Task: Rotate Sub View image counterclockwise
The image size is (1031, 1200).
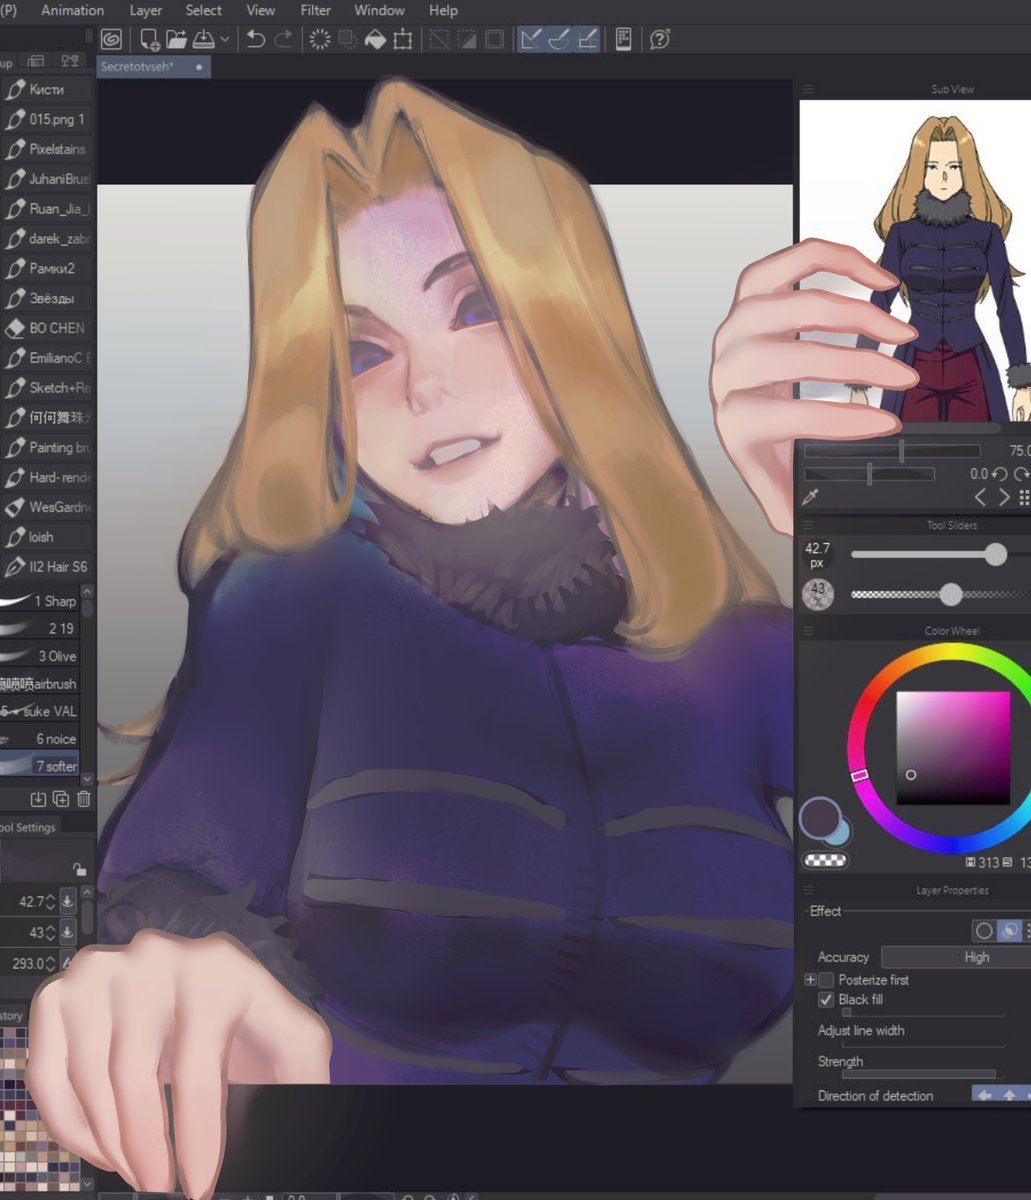Action: [x=998, y=474]
